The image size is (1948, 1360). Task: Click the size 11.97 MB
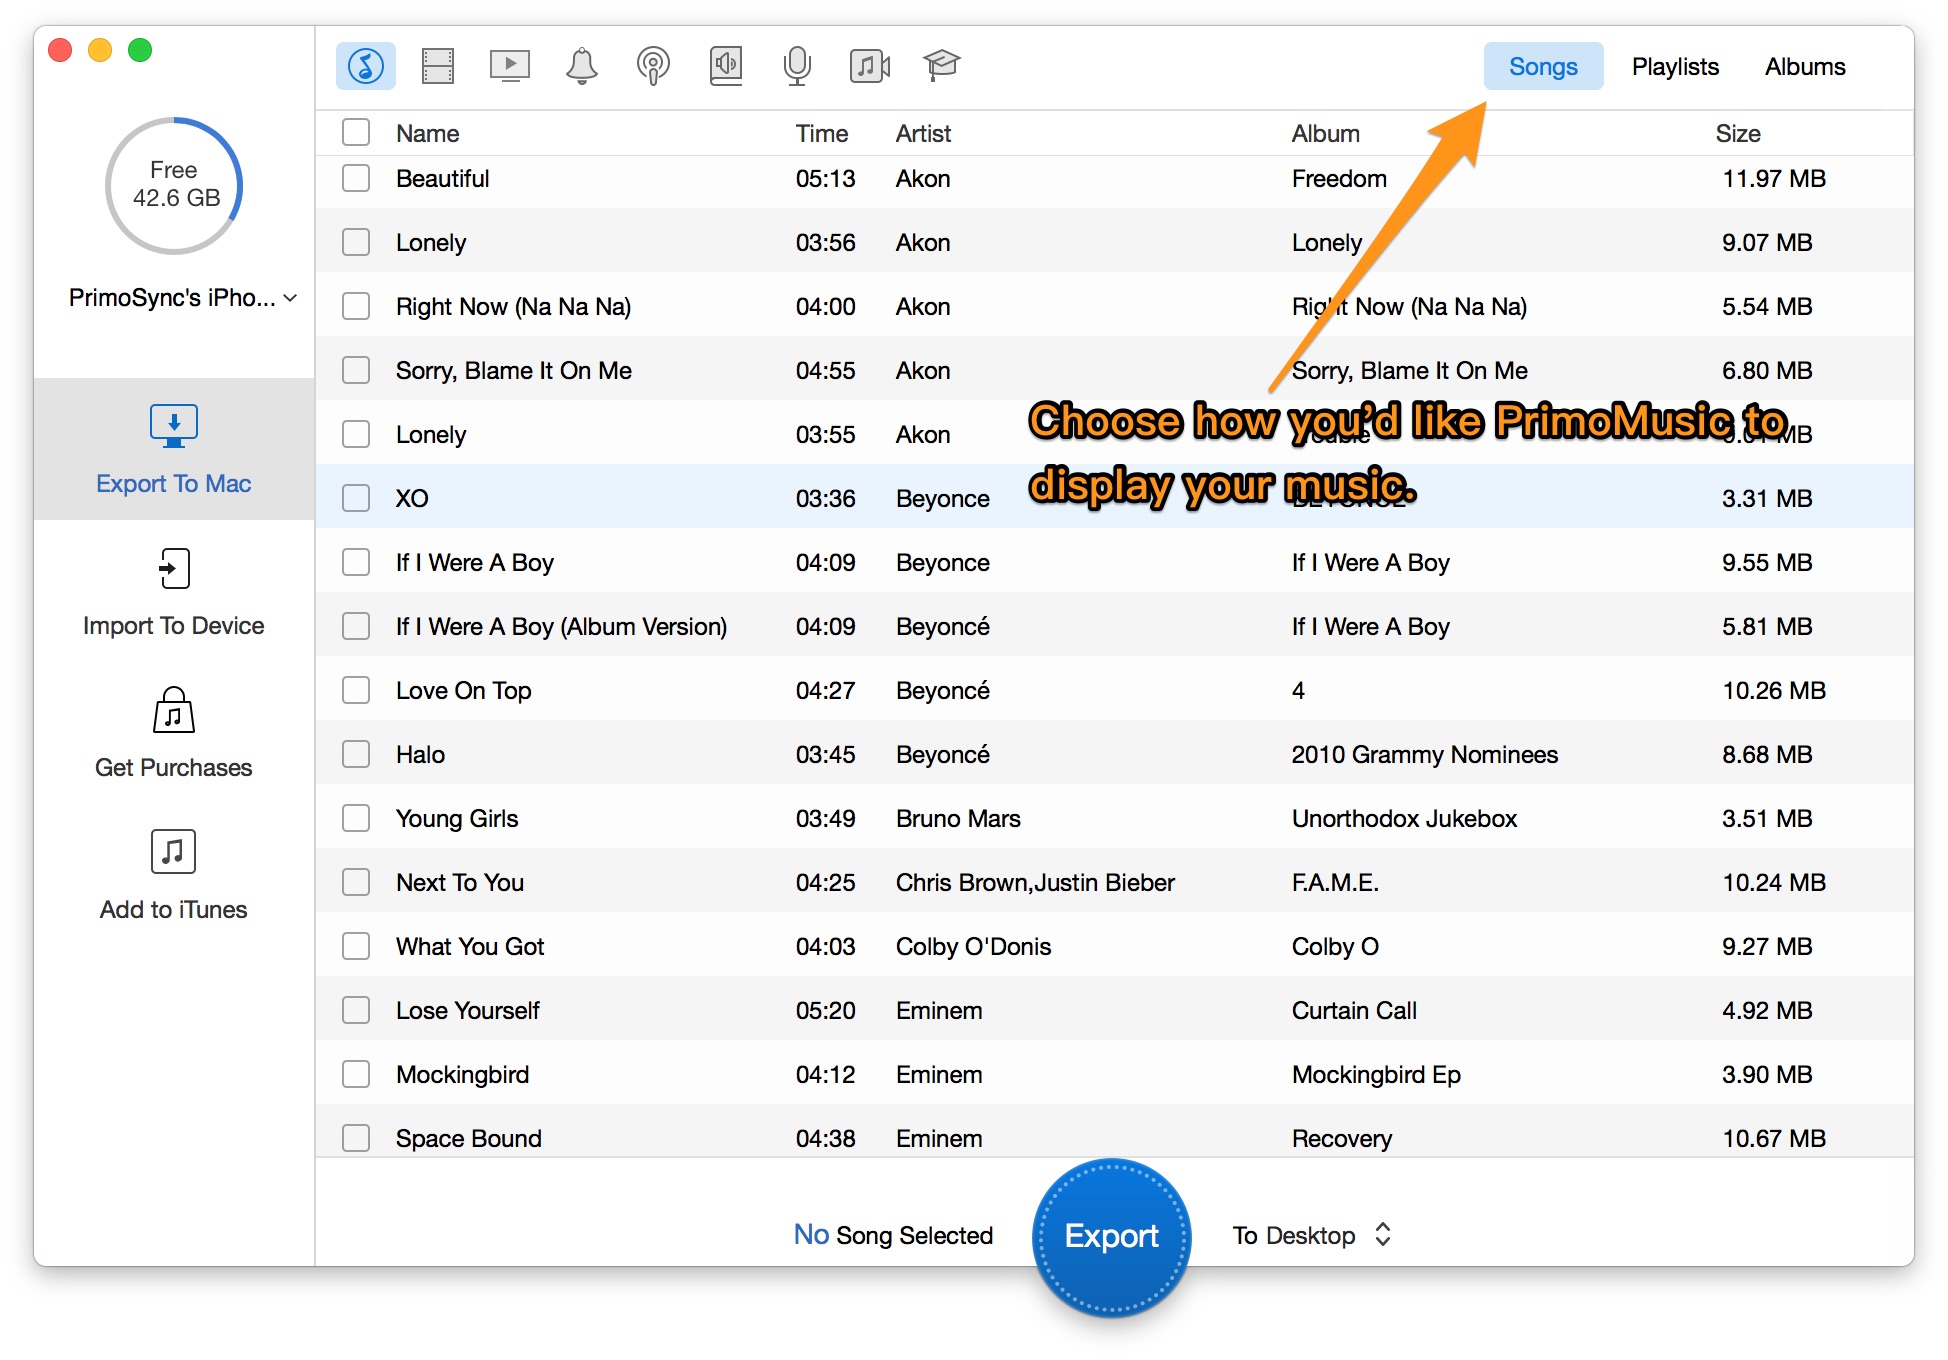pos(1774,178)
